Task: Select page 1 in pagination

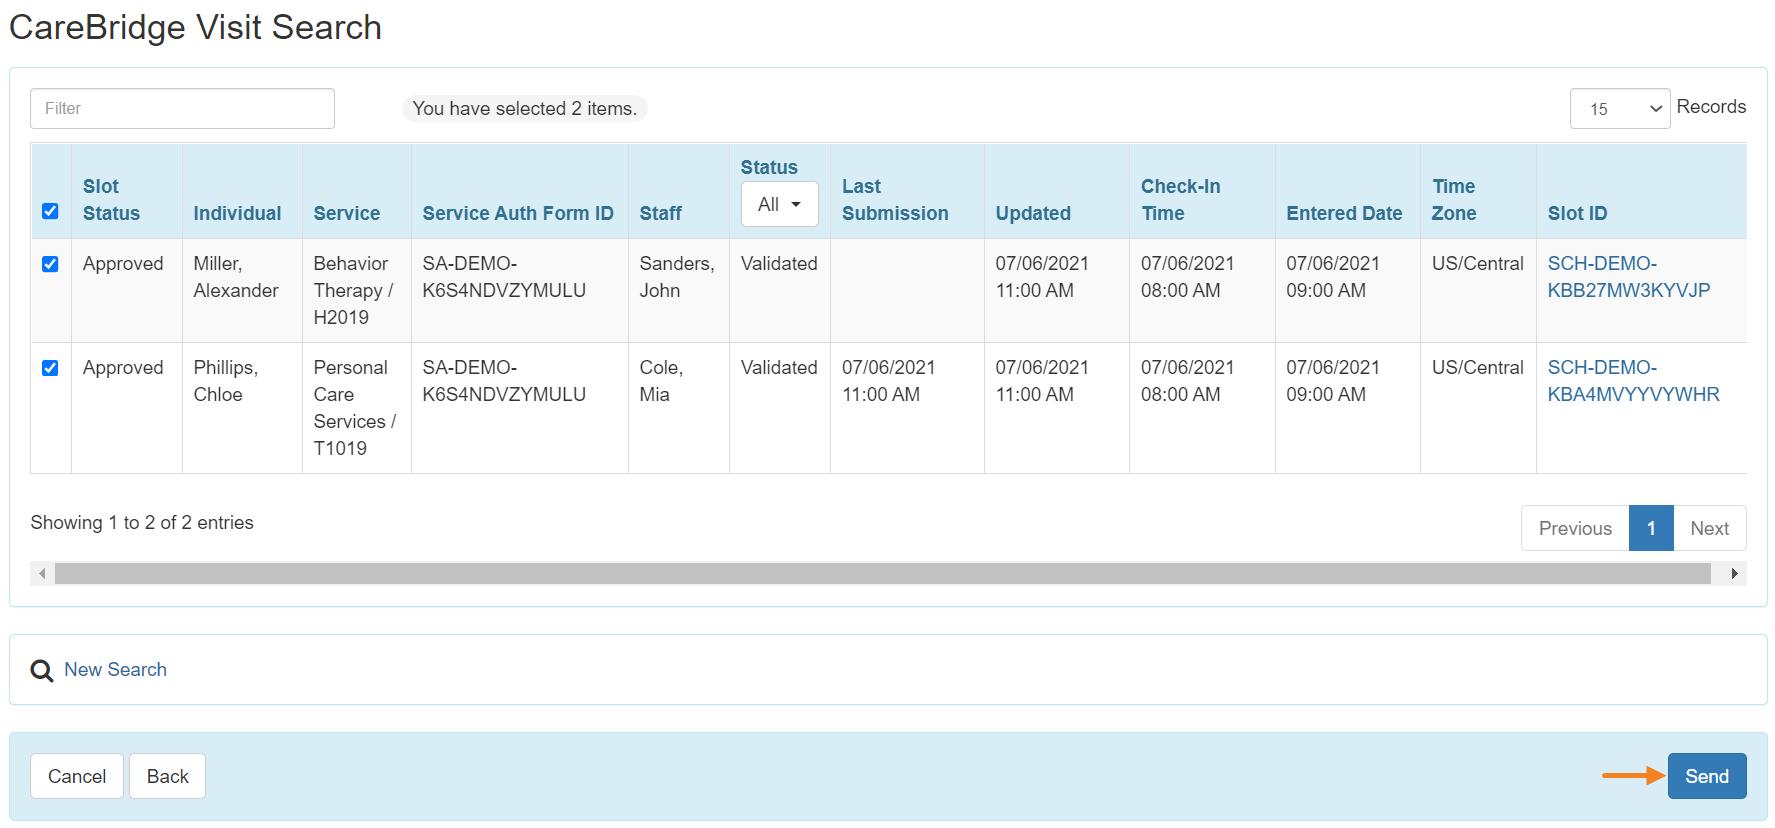Action: pyautogui.click(x=1651, y=528)
